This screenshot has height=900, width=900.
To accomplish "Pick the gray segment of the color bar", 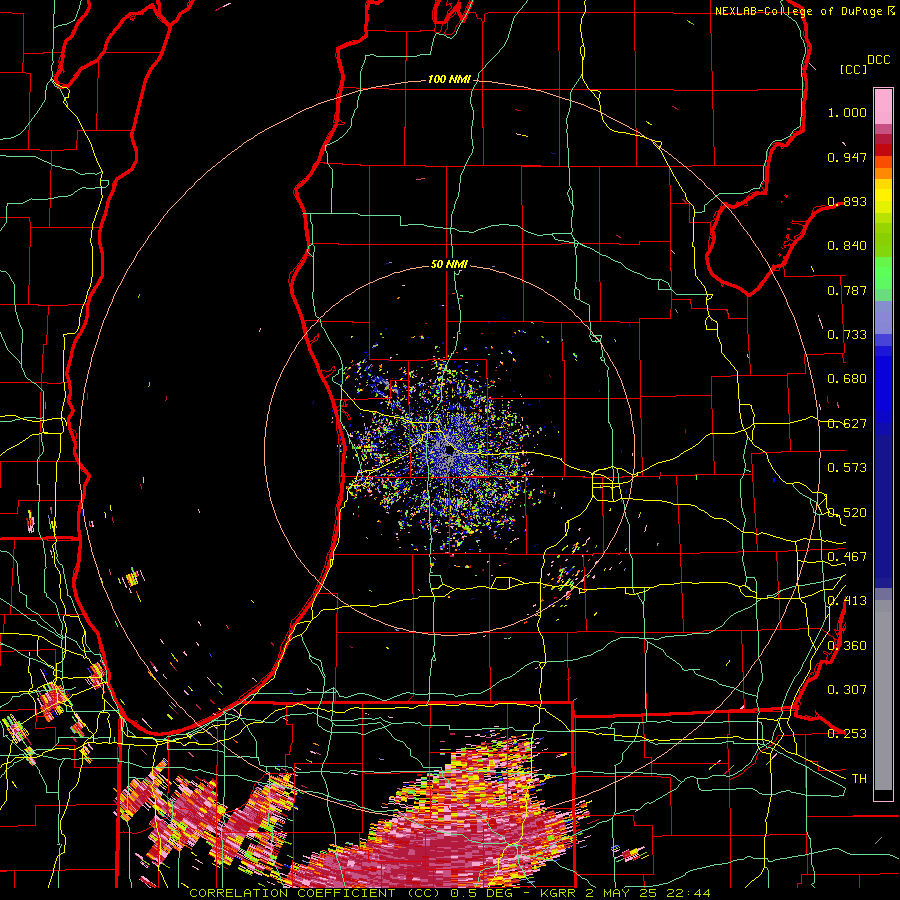I will click(x=883, y=695).
